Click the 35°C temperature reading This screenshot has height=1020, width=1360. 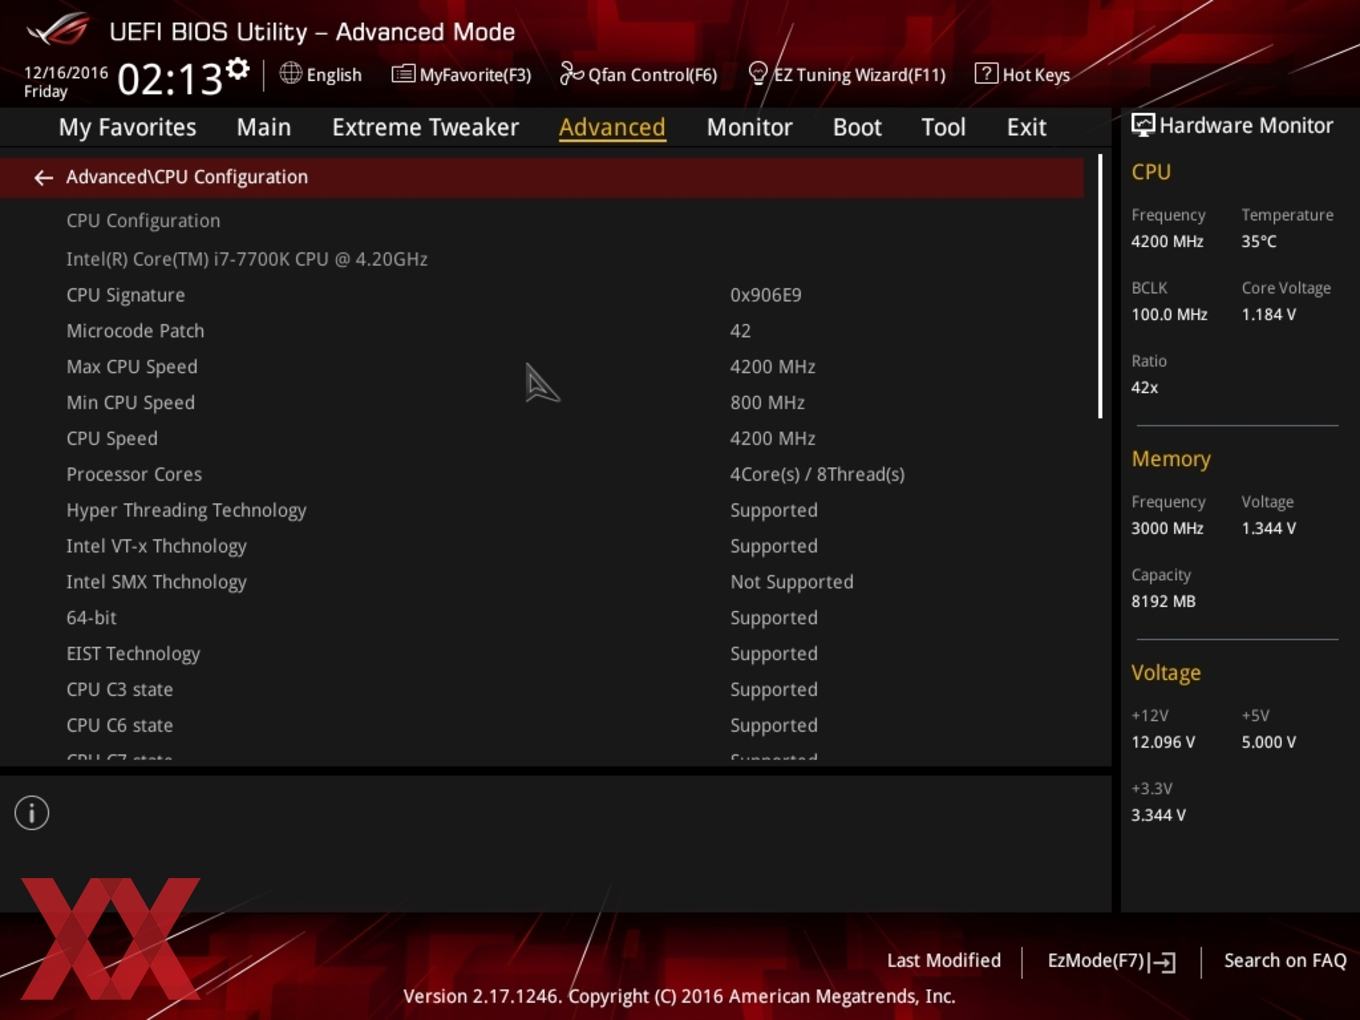pos(1259,241)
